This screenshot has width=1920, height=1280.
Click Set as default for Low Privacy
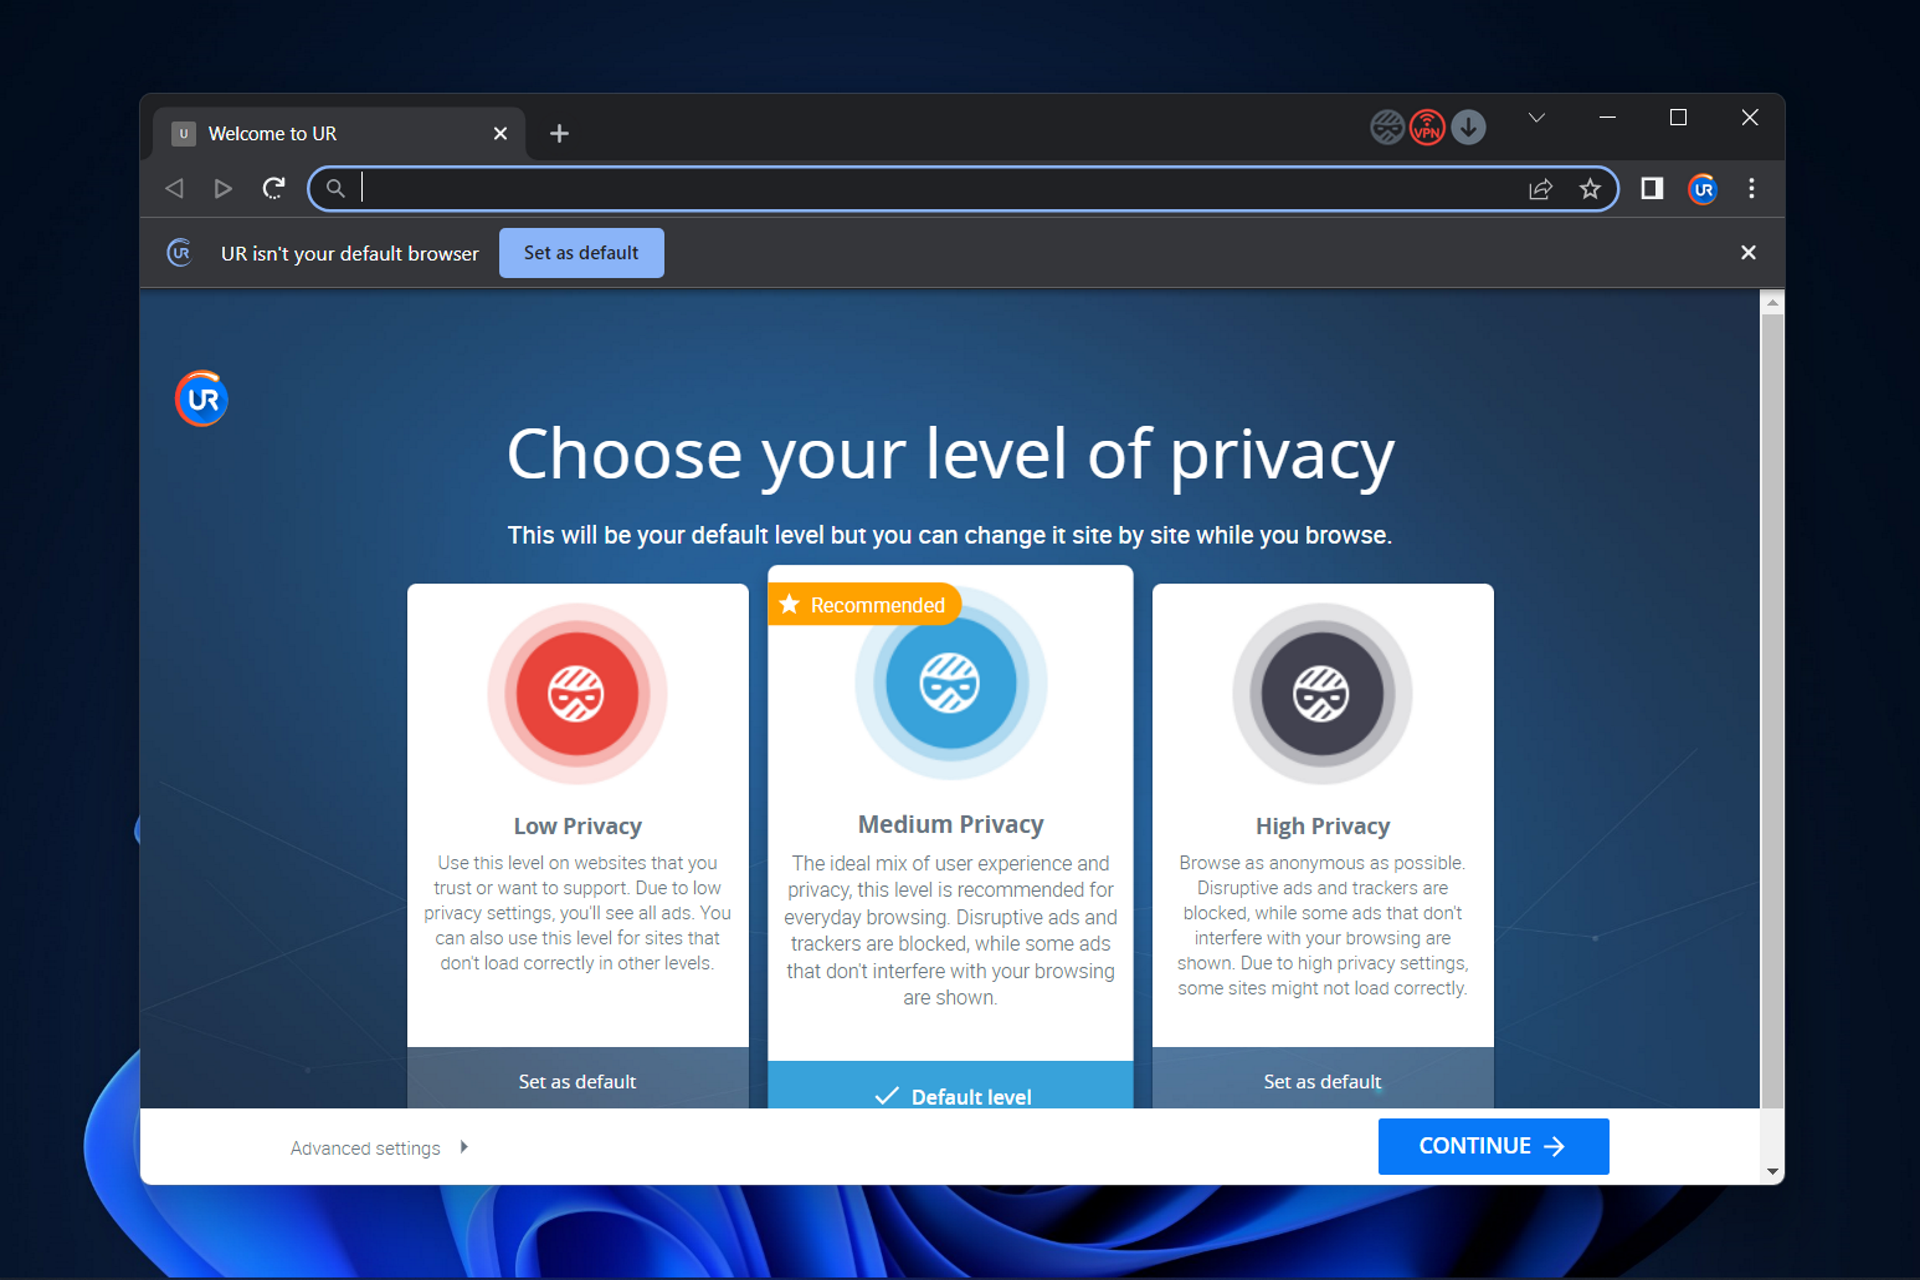[x=577, y=1080]
